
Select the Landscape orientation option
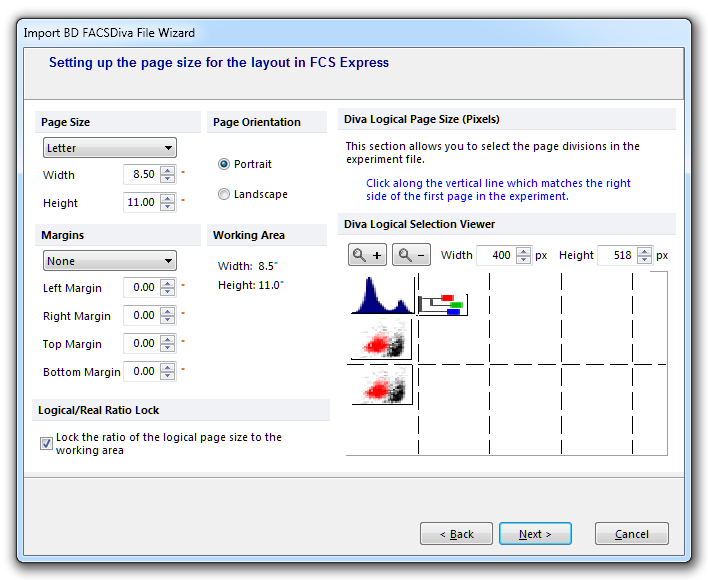coord(224,194)
